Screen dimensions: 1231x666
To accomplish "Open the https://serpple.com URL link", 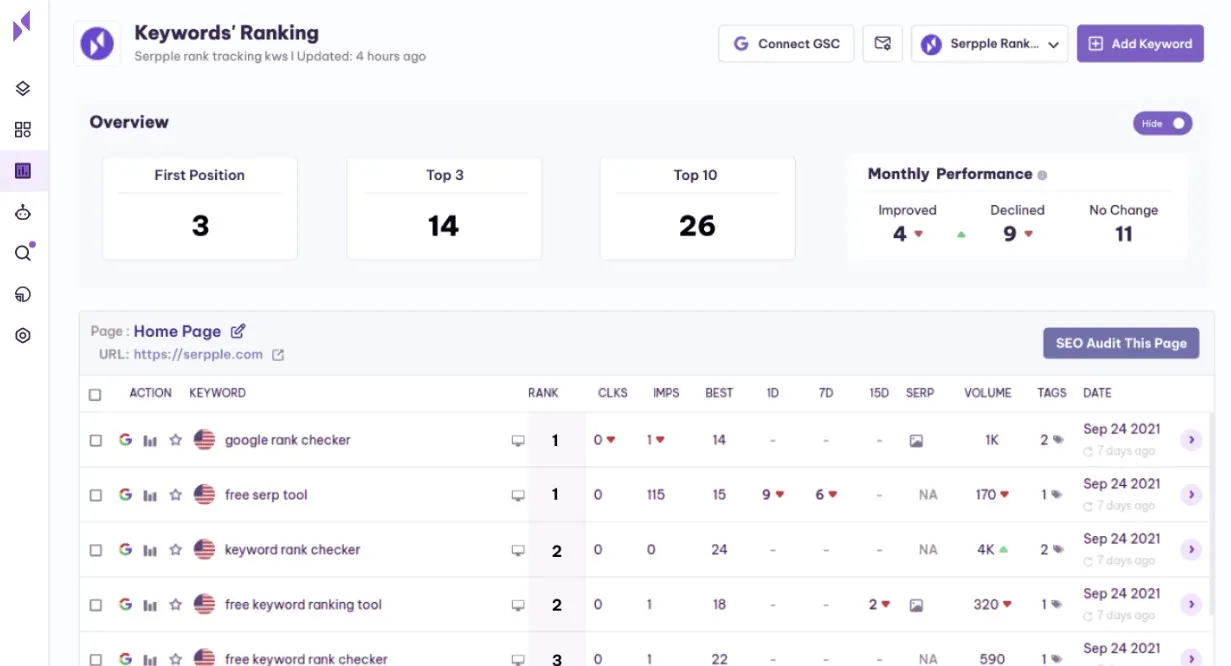I will [x=198, y=355].
